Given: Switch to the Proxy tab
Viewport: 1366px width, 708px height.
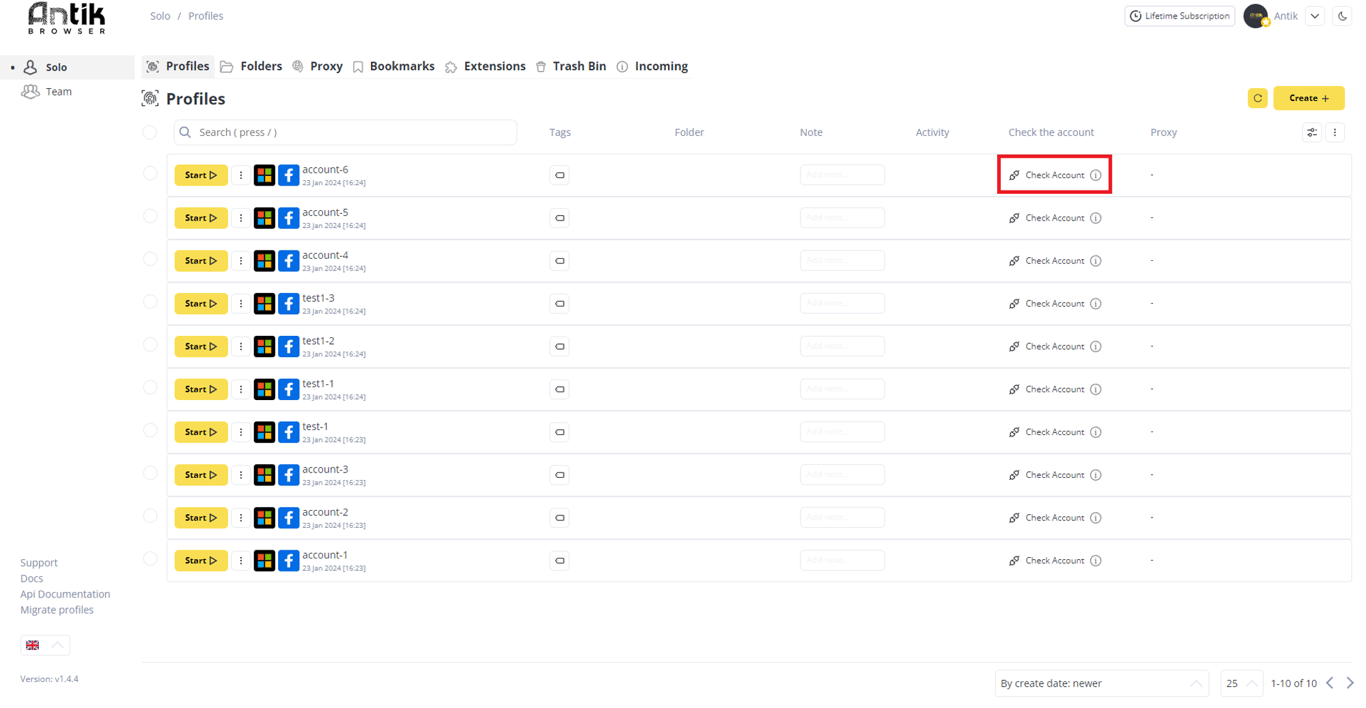Looking at the screenshot, I should click(317, 66).
